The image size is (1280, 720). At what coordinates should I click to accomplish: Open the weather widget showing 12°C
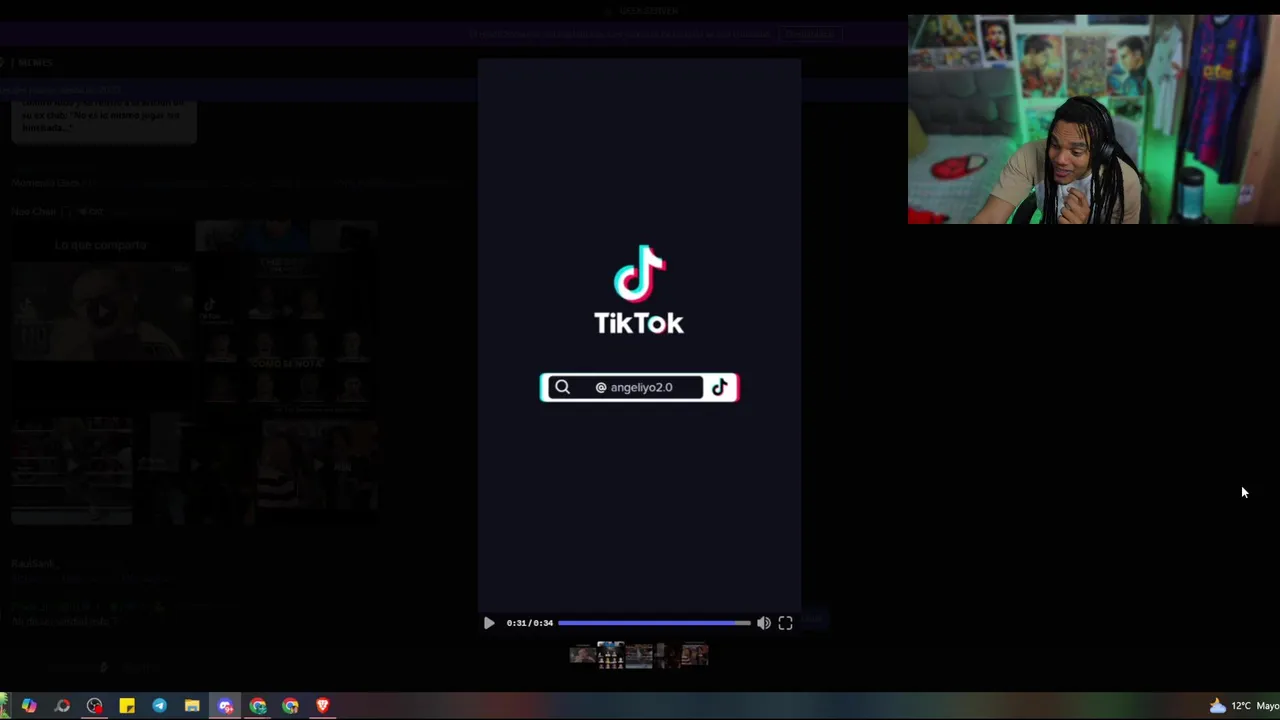(x=1244, y=706)
